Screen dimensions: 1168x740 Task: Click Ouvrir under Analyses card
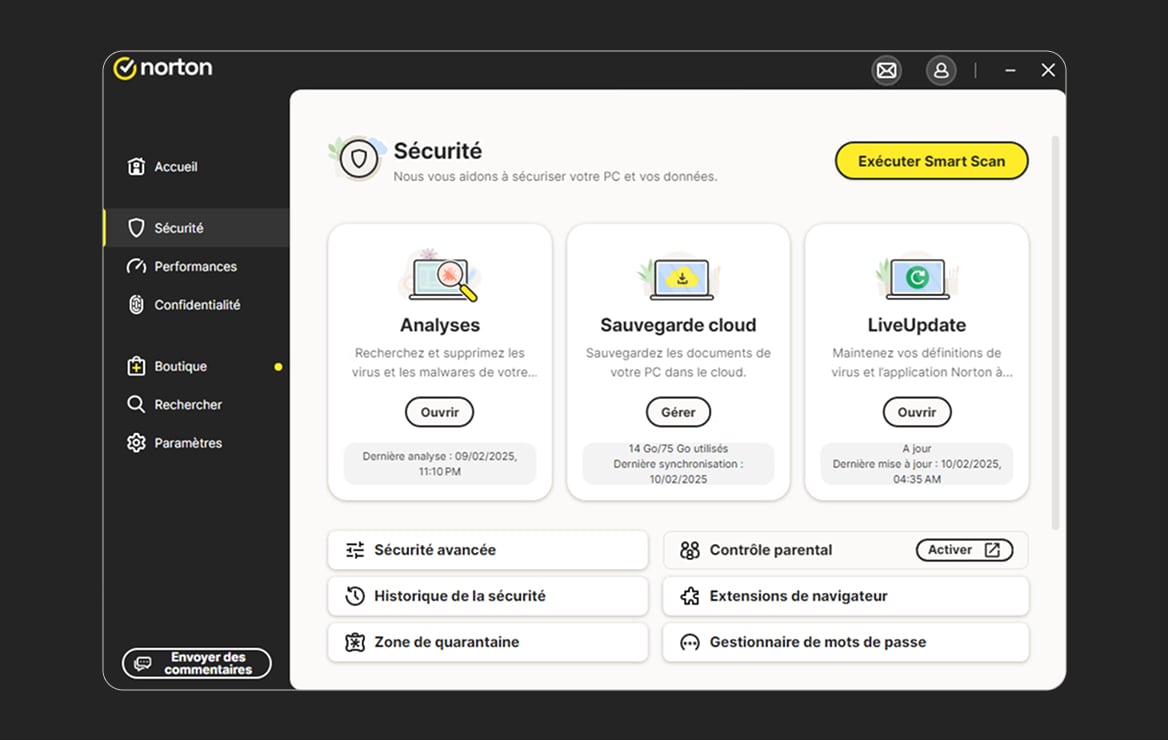(x=439, y=412)
